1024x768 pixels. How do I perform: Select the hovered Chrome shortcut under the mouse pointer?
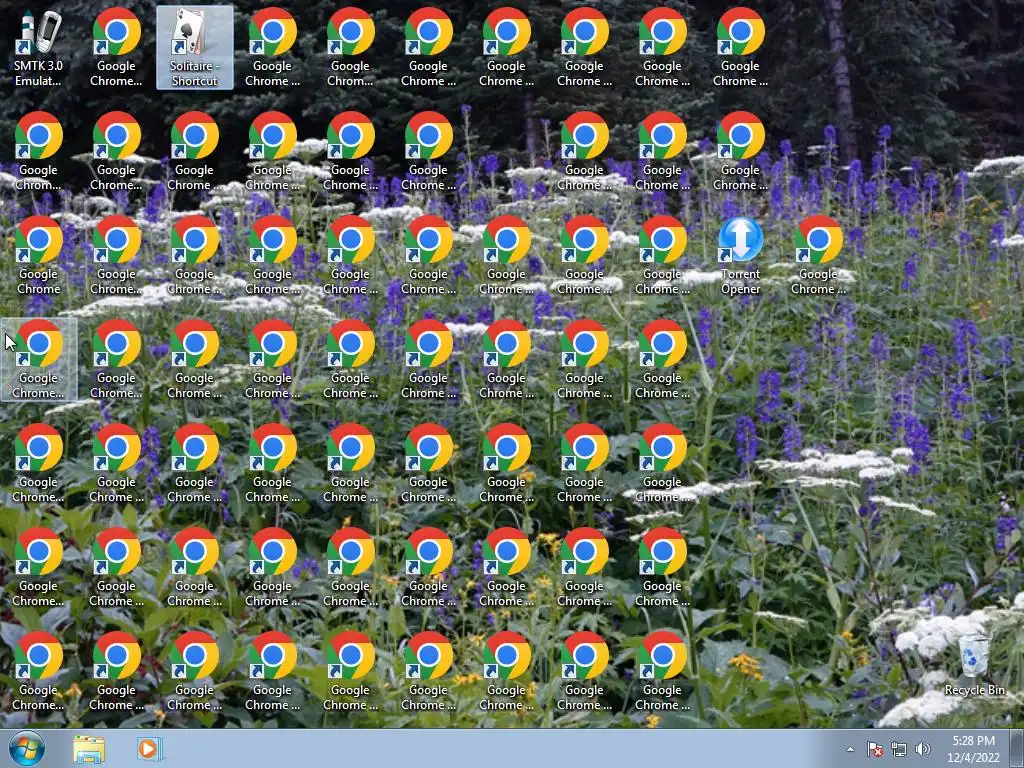38,360
